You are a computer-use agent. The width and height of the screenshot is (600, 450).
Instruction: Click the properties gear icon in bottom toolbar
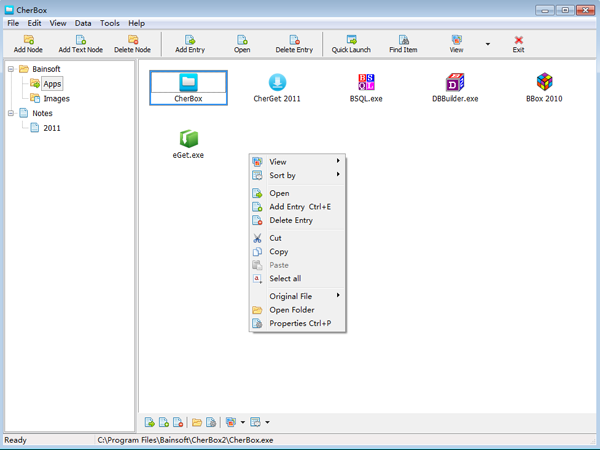tap(211, 422)
